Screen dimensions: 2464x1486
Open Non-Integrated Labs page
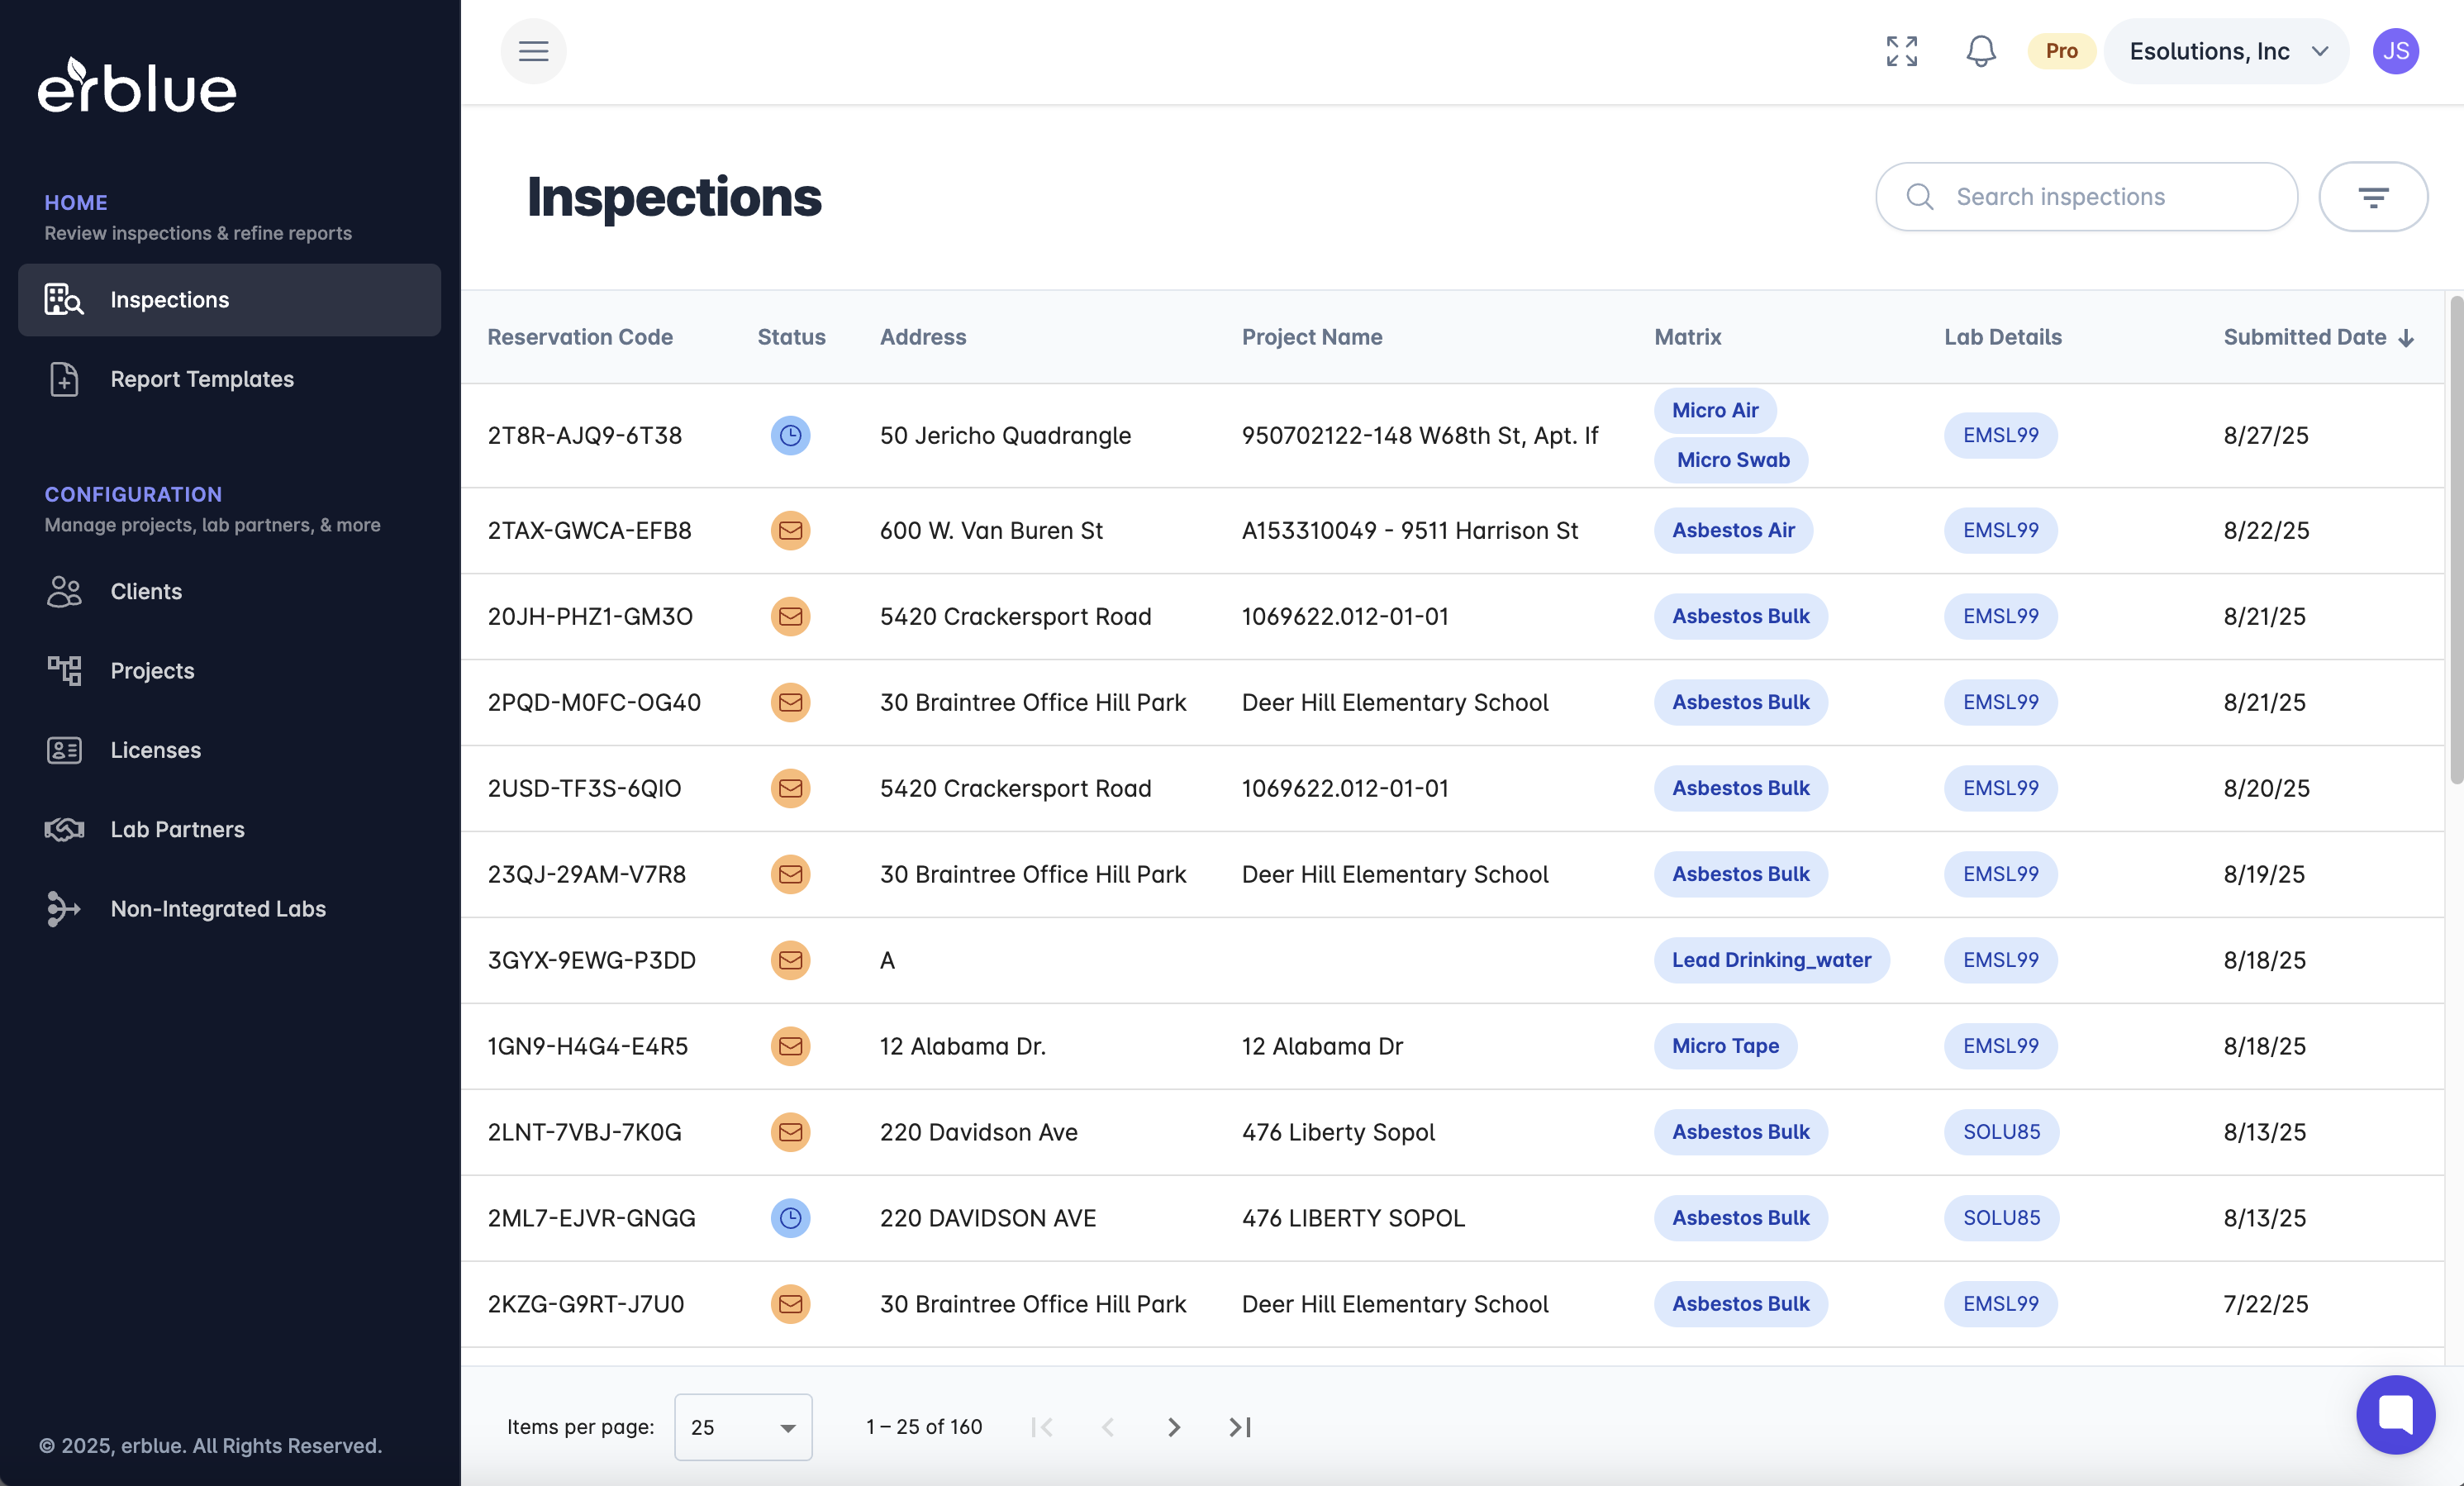[x=218, y=909]
